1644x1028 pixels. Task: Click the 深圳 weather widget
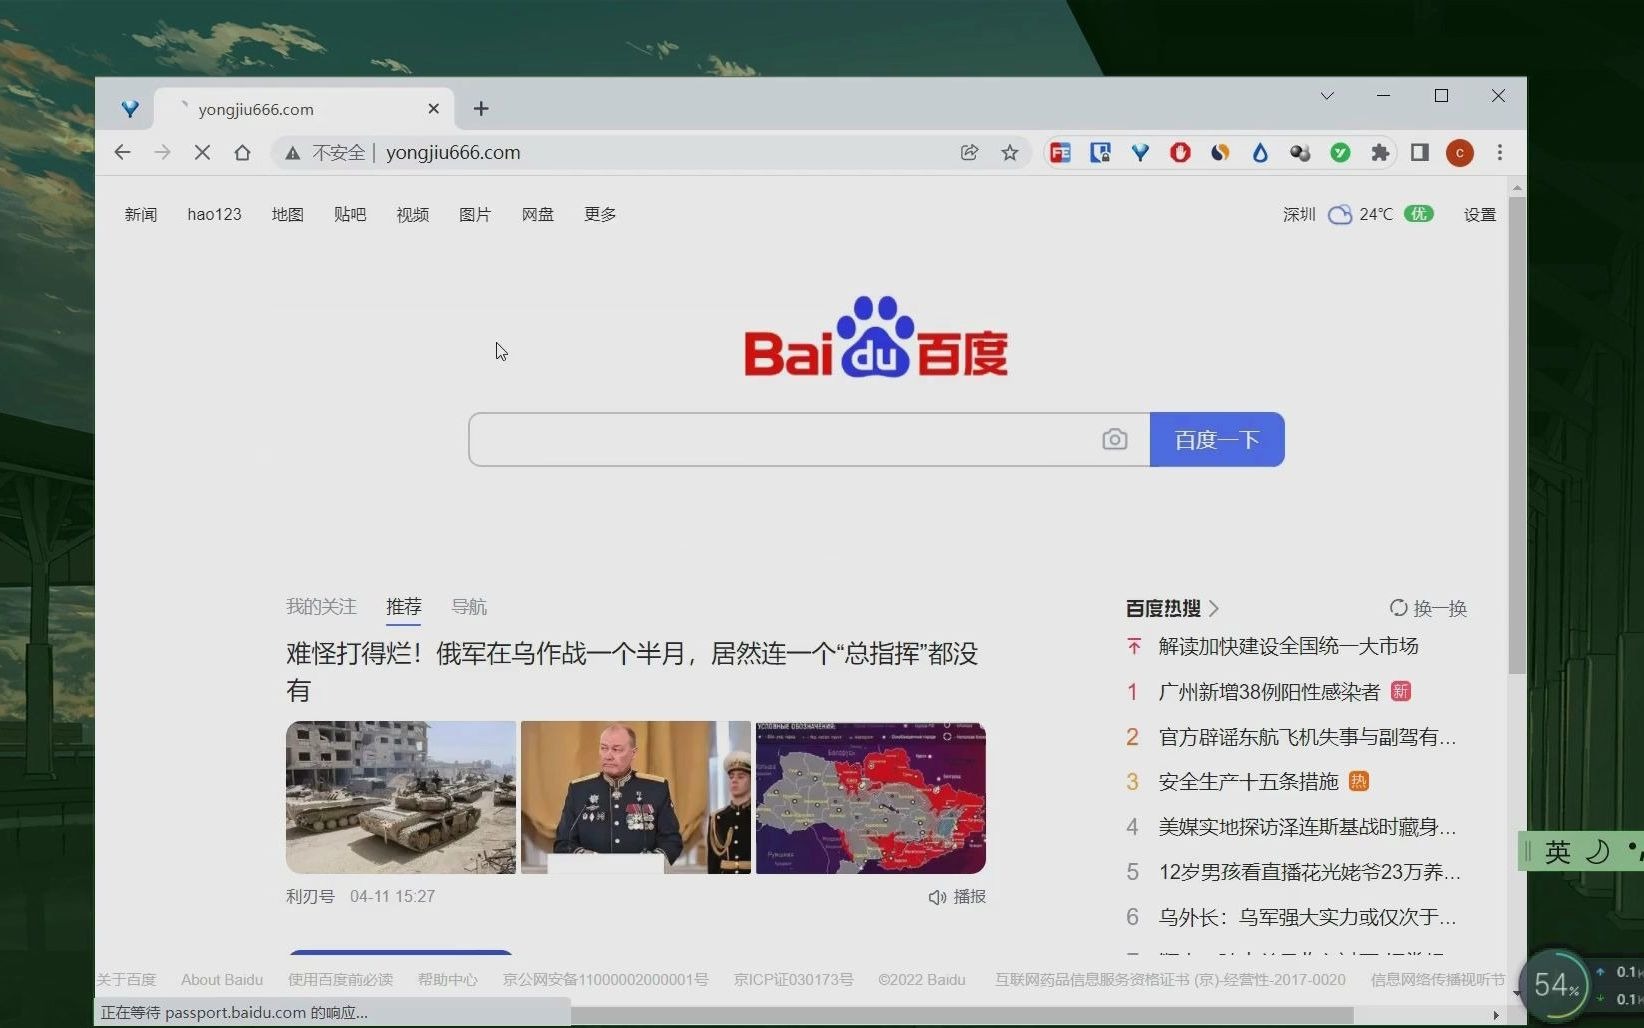[1358, 214]
